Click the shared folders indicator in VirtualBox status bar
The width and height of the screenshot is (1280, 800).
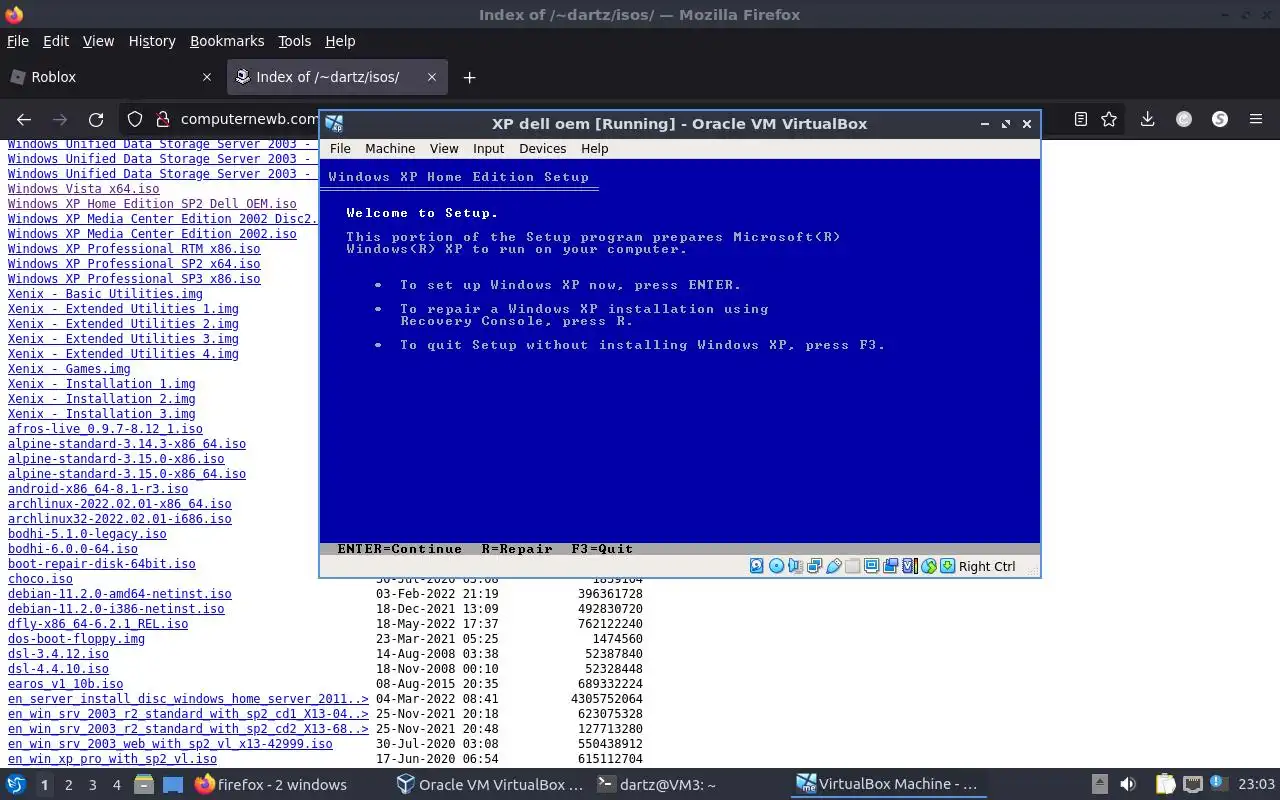tap(852, 566)
